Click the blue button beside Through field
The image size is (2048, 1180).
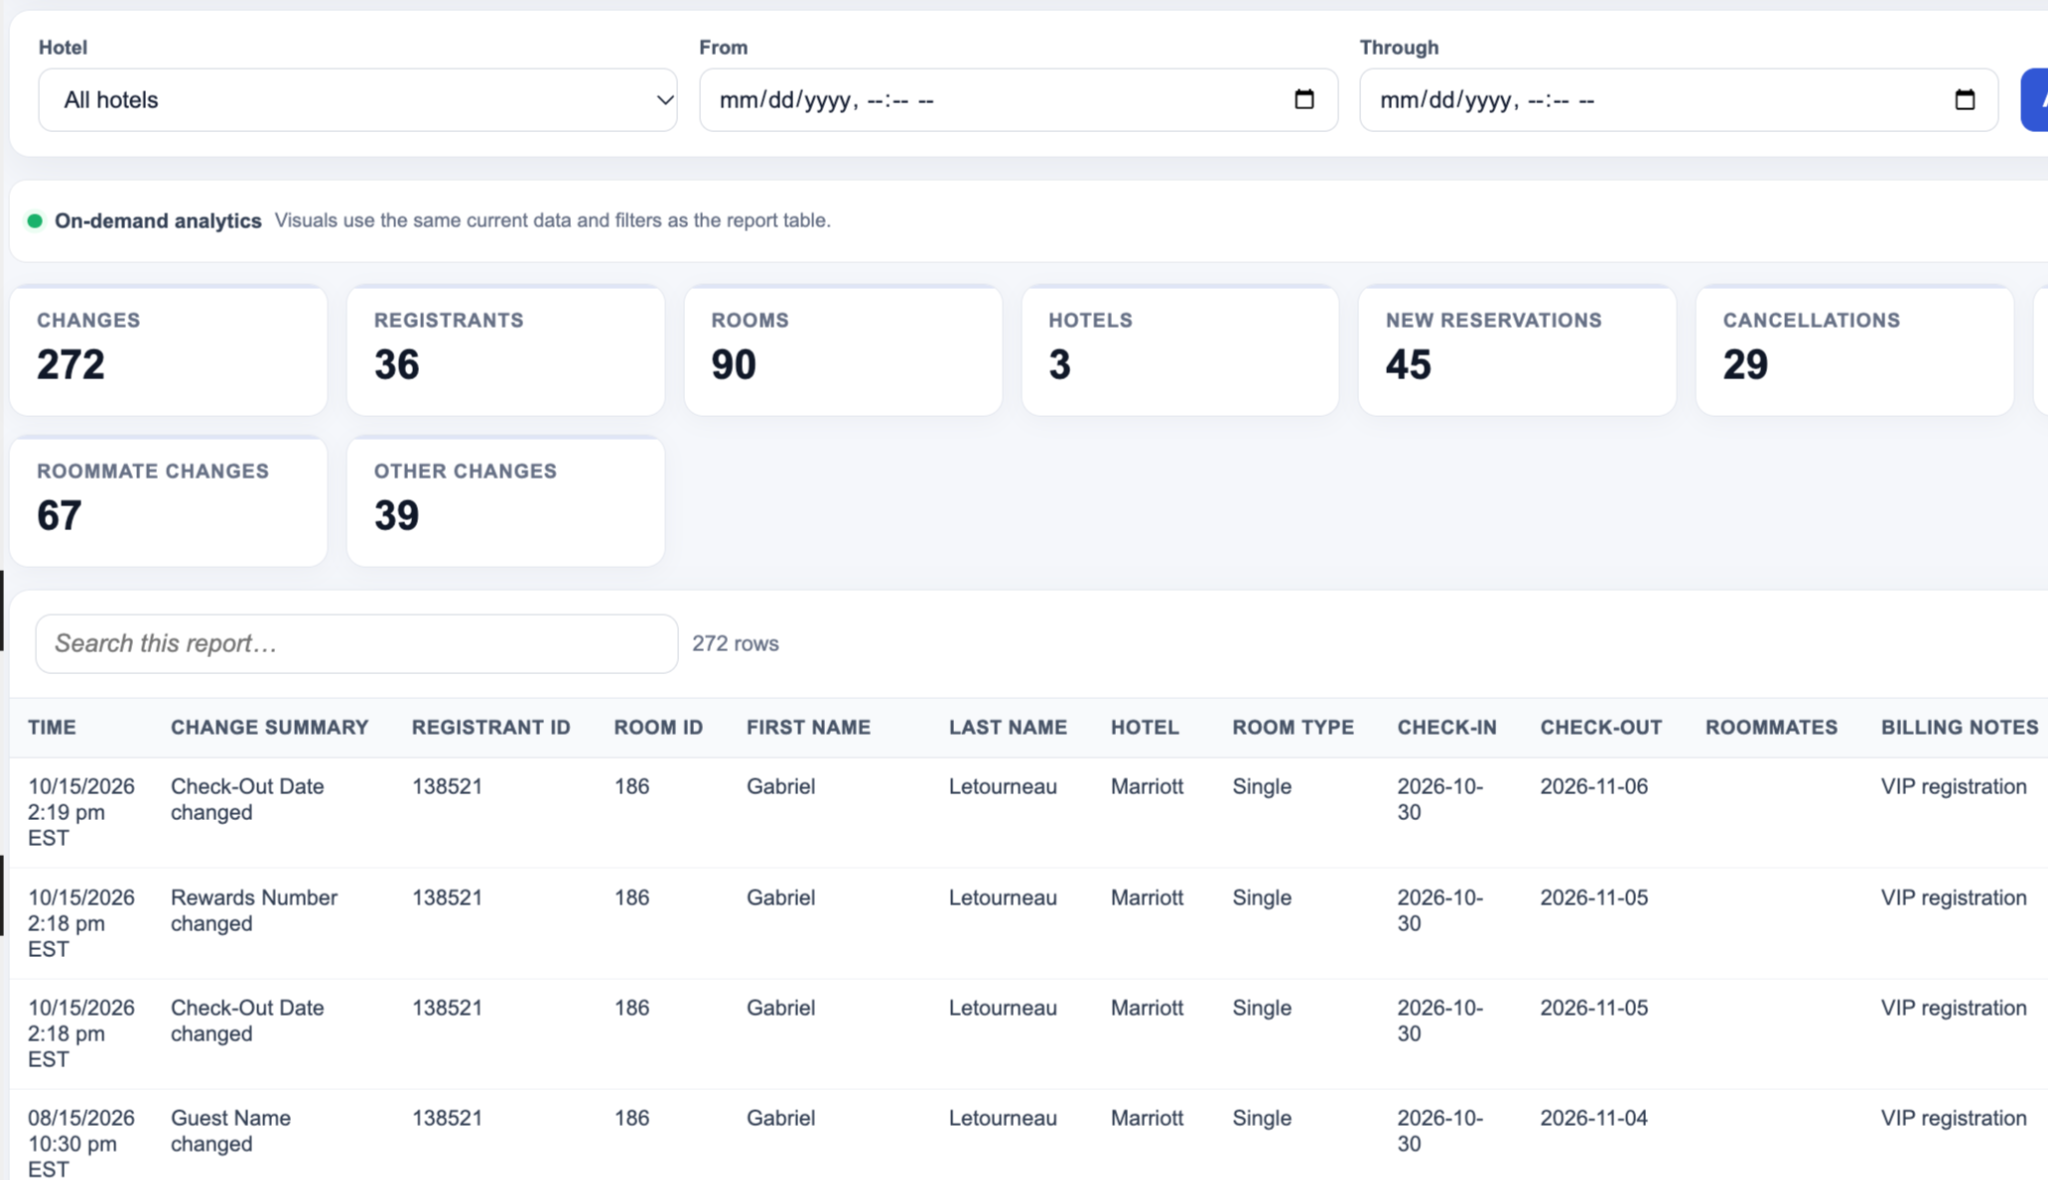pos(2035,100)
